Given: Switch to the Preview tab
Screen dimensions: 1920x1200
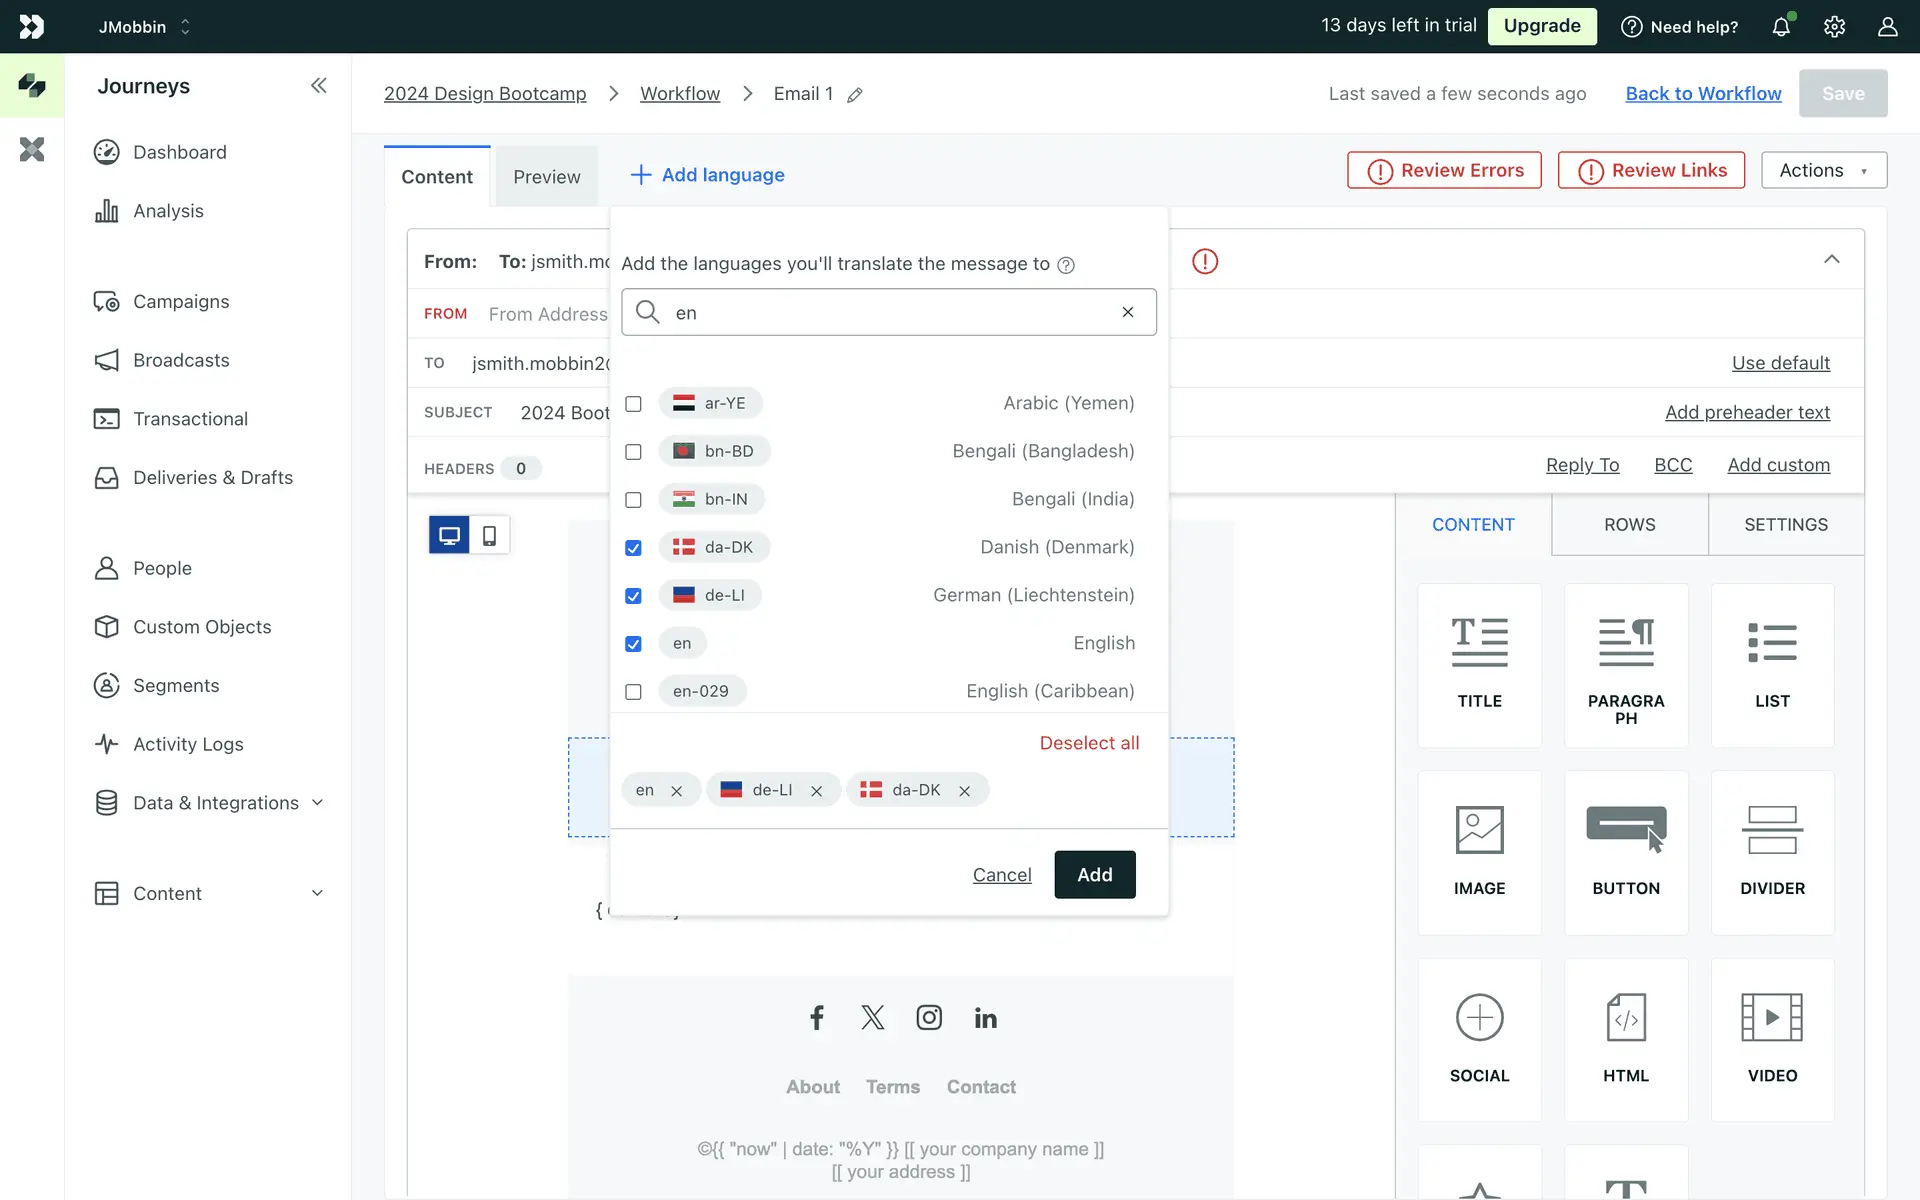Looking at the screenshot, I should (546, 177).
